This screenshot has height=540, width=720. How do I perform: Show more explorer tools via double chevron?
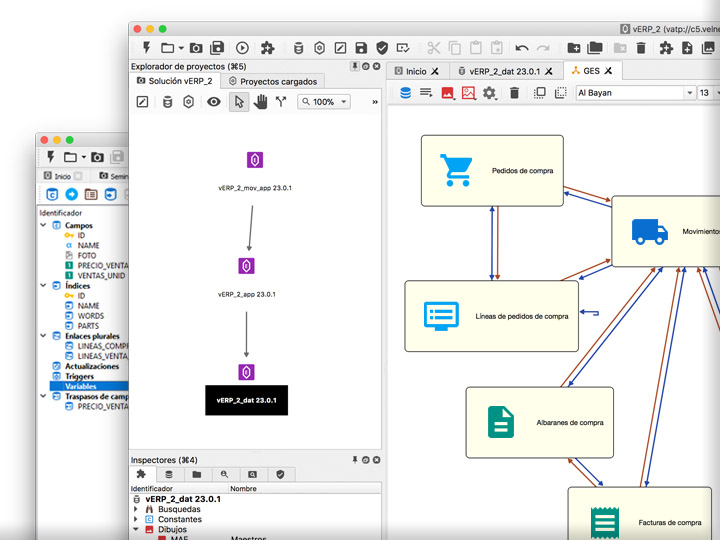[x=375, y=102]
